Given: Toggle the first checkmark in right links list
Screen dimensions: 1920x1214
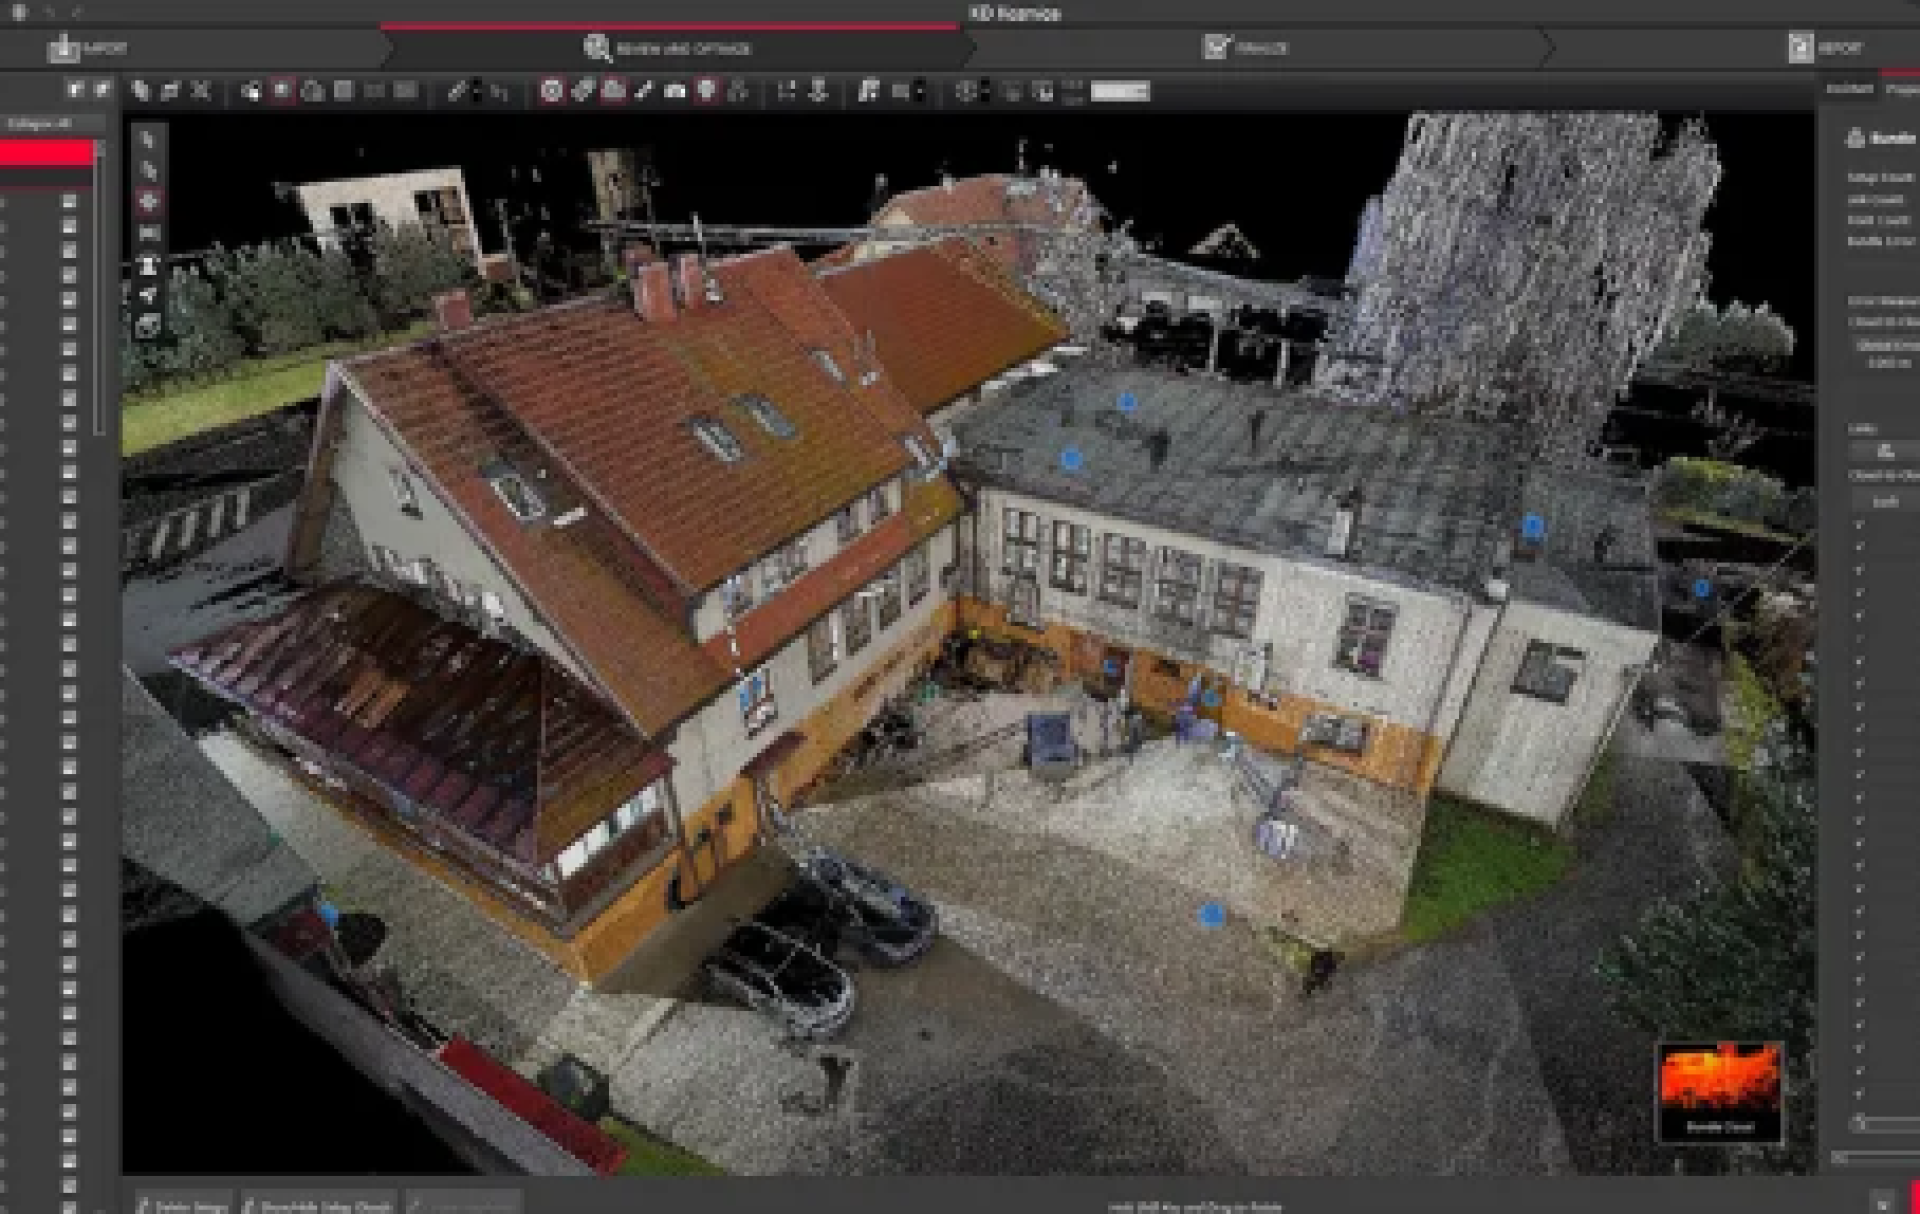Looking at the screenshot, I should [x=1859, y=524].
